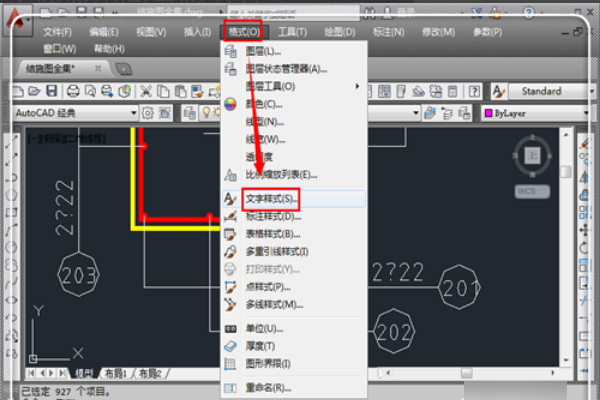Open the layer list dropdown arrow
Viewport: 600px width, 400px height.
click(x=416, y=113)
